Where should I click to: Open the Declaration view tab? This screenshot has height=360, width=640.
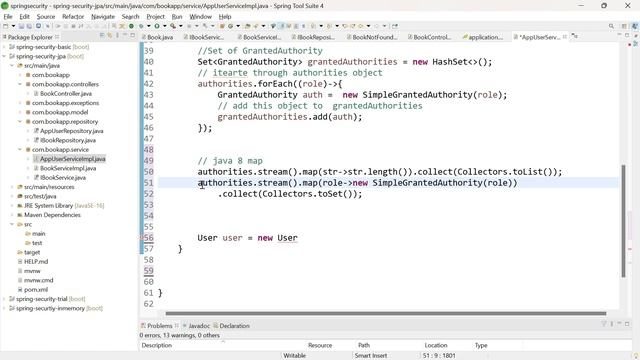click(231, 326)
